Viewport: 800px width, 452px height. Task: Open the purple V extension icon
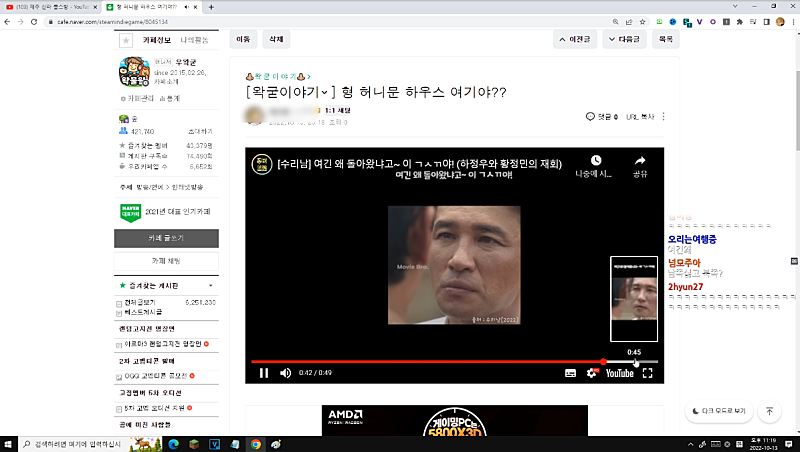699,22
